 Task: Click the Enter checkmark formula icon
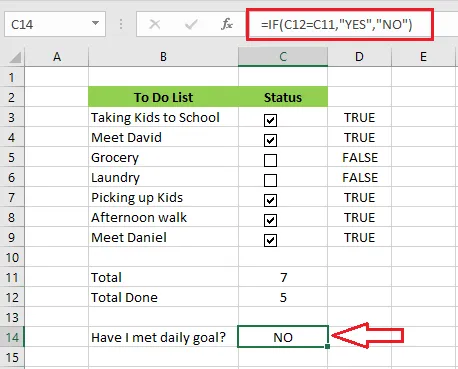click(x=191, y=24)
